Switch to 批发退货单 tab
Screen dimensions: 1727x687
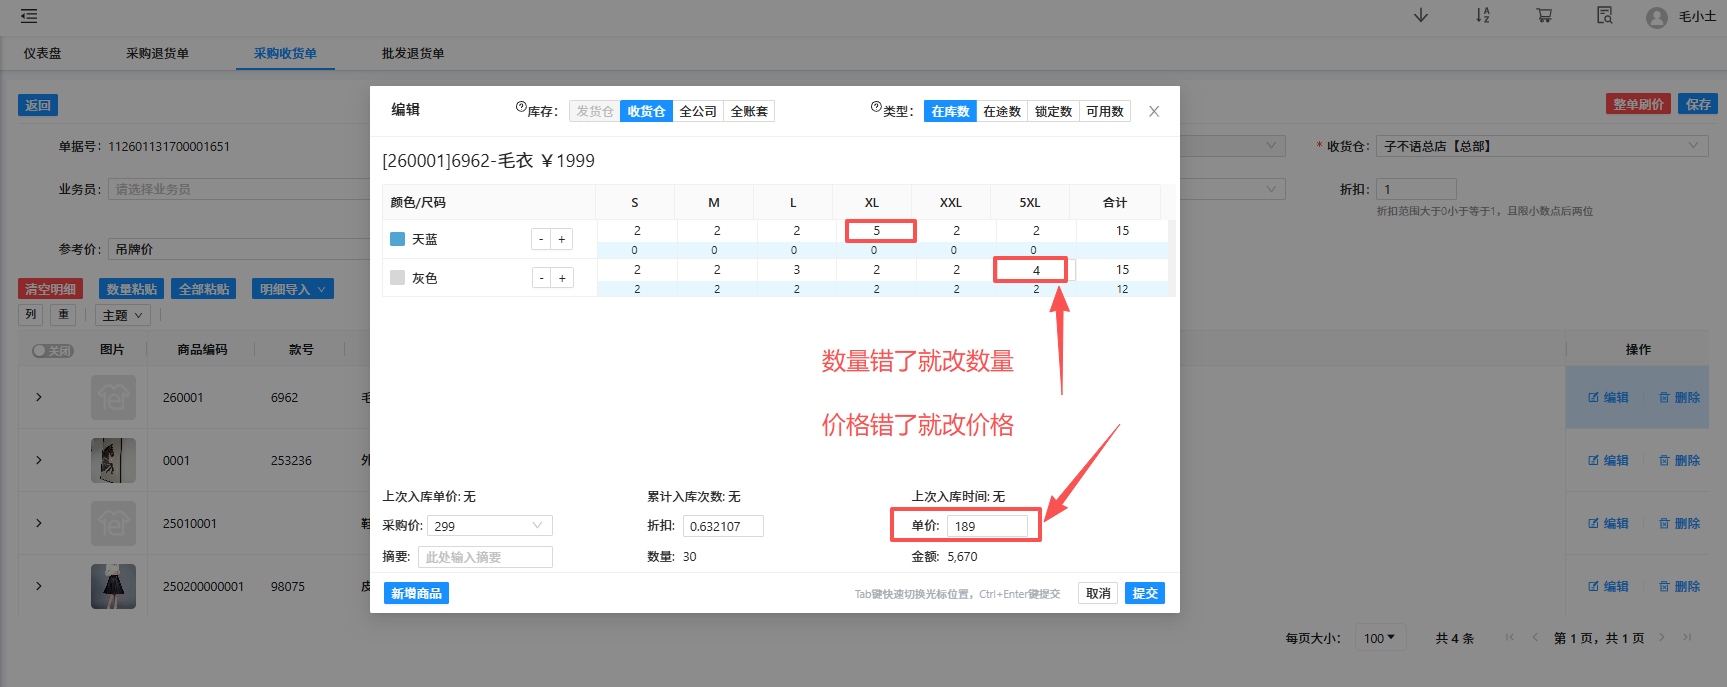click(x=413, y=53)
